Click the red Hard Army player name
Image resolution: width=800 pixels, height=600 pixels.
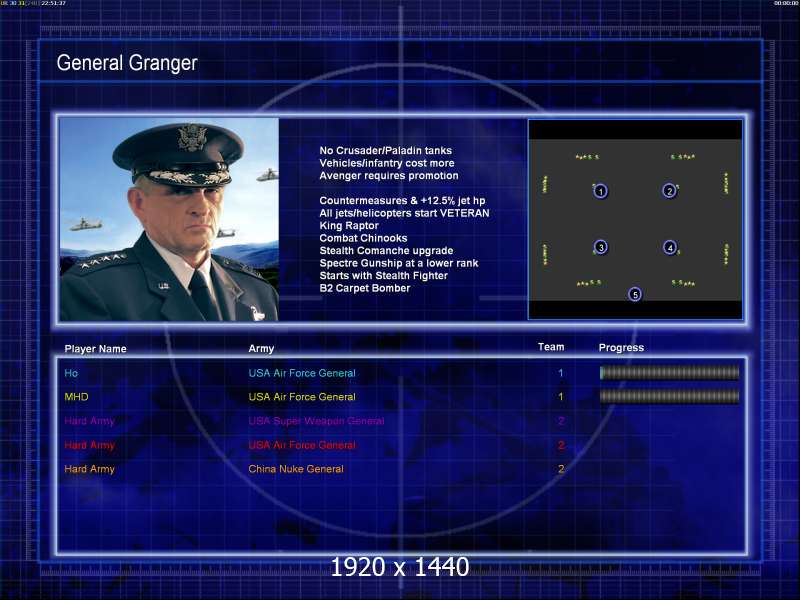pyautogui.click(x=89, y=445)
